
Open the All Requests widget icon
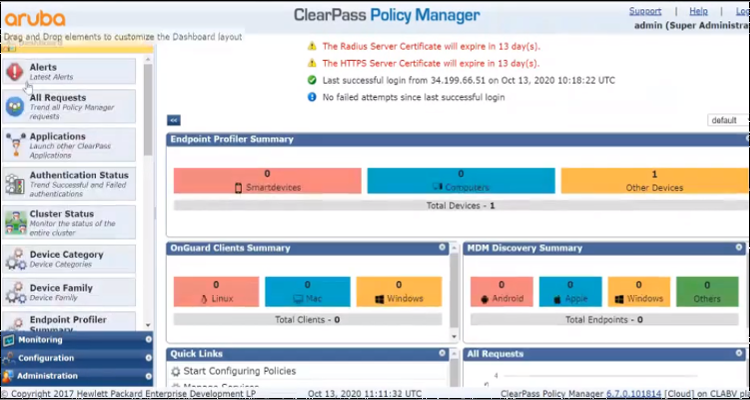click(x=15, y=106)
